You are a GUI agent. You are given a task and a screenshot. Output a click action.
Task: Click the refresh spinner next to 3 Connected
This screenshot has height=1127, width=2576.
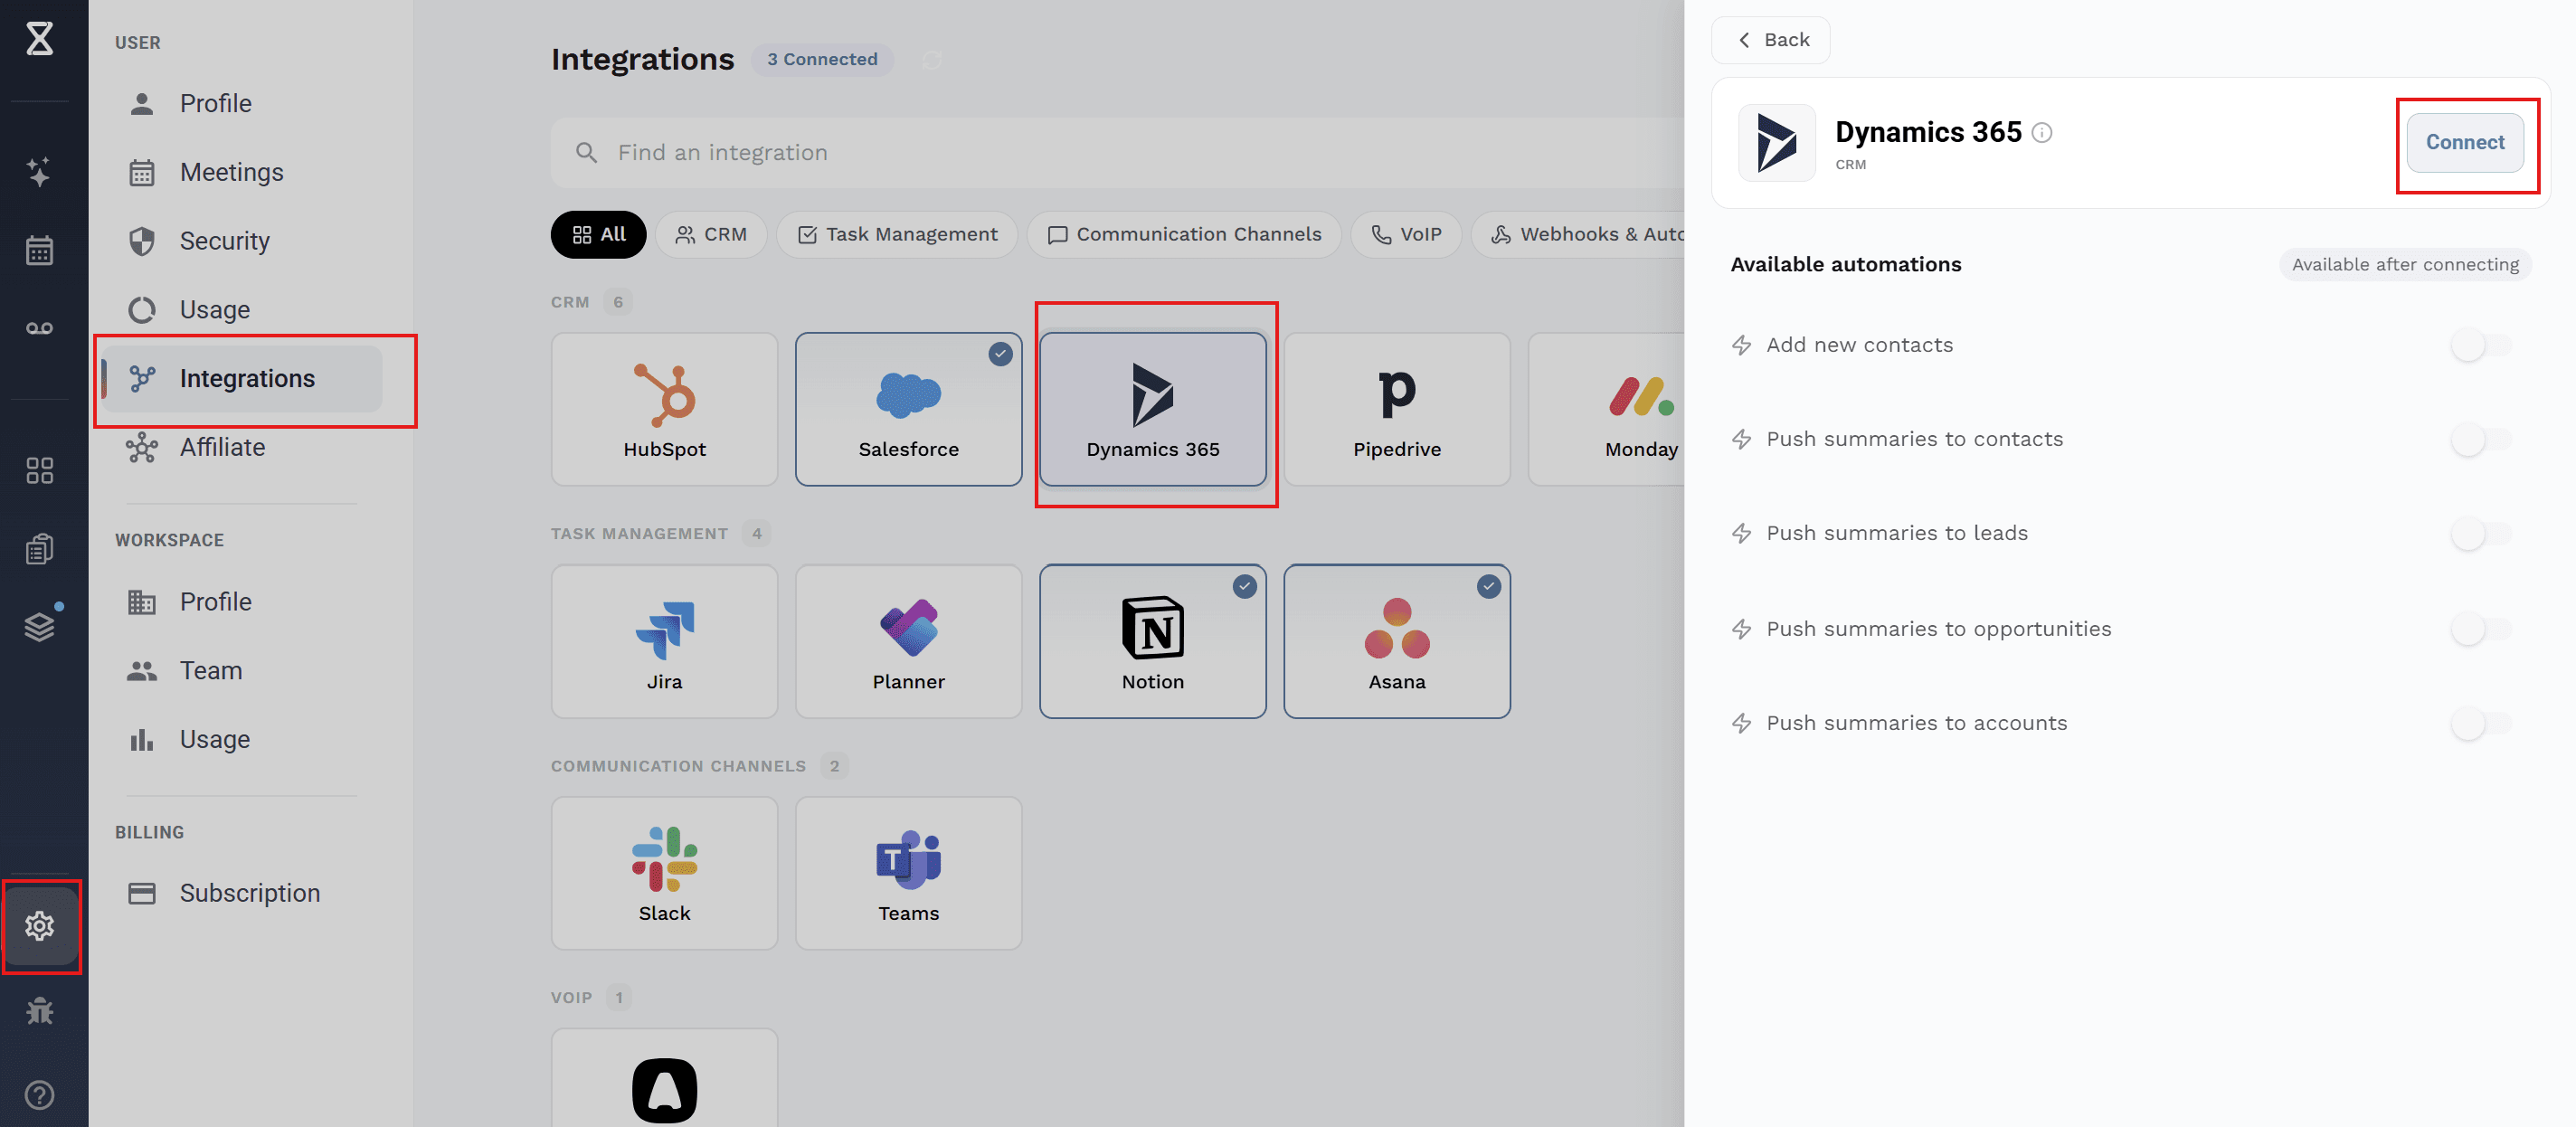pos(932,60)
